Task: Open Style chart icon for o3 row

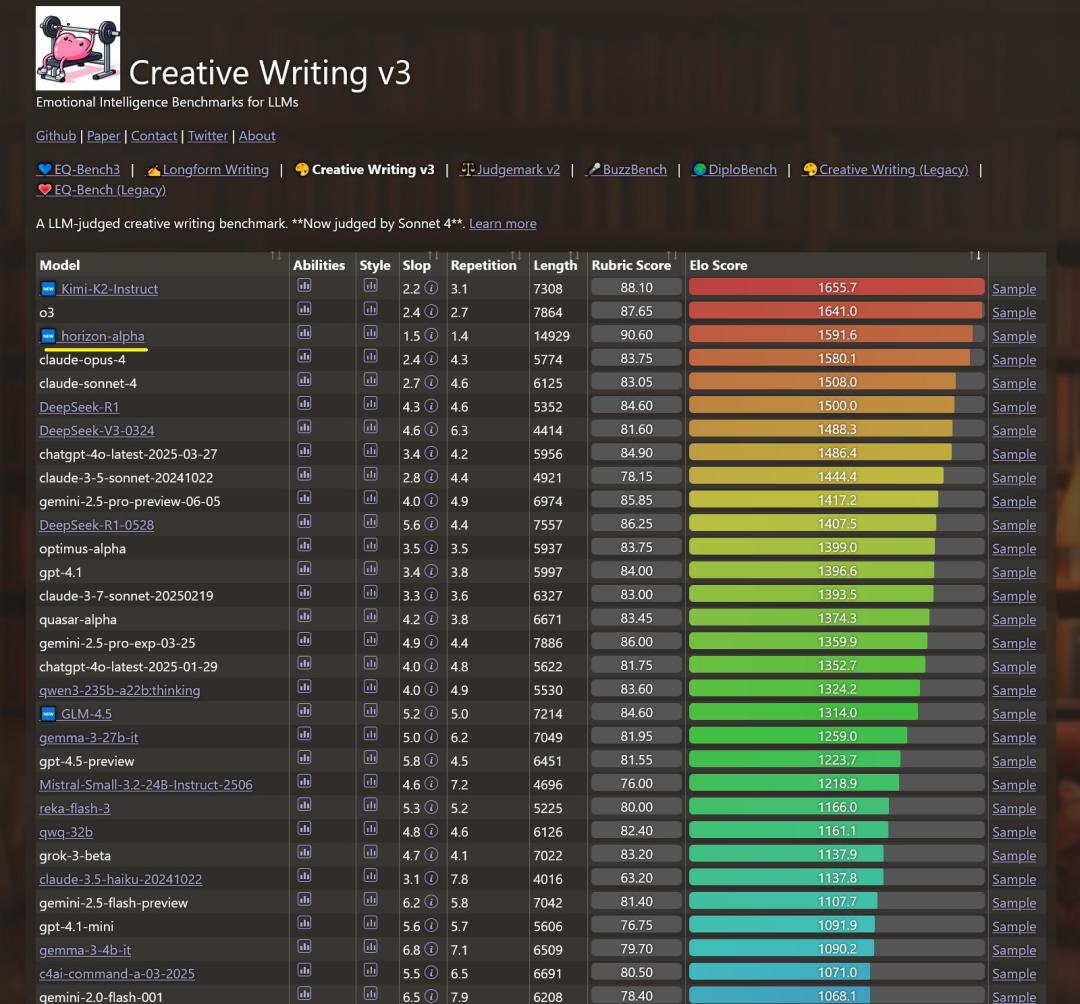Action: pyautogui.click(x=370, y=311)
